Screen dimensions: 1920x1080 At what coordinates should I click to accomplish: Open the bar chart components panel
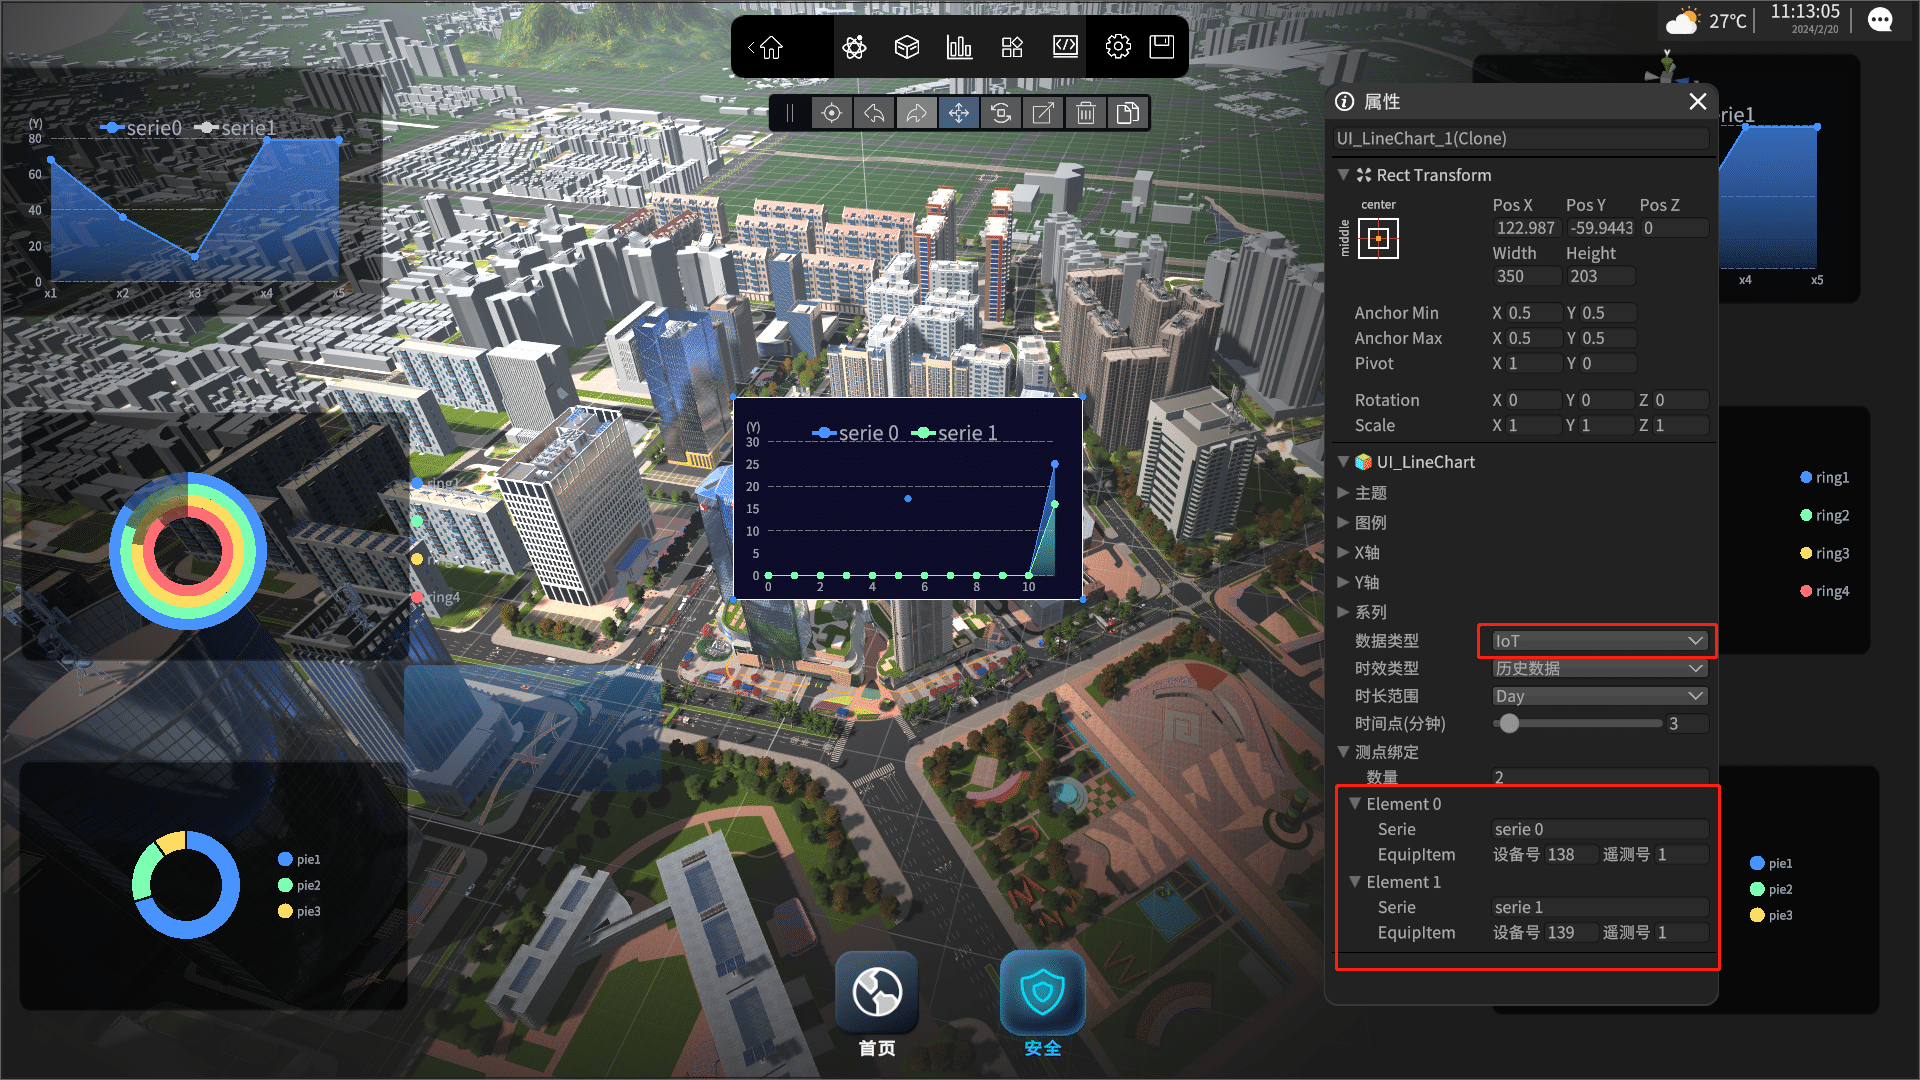tap(959, 47)
